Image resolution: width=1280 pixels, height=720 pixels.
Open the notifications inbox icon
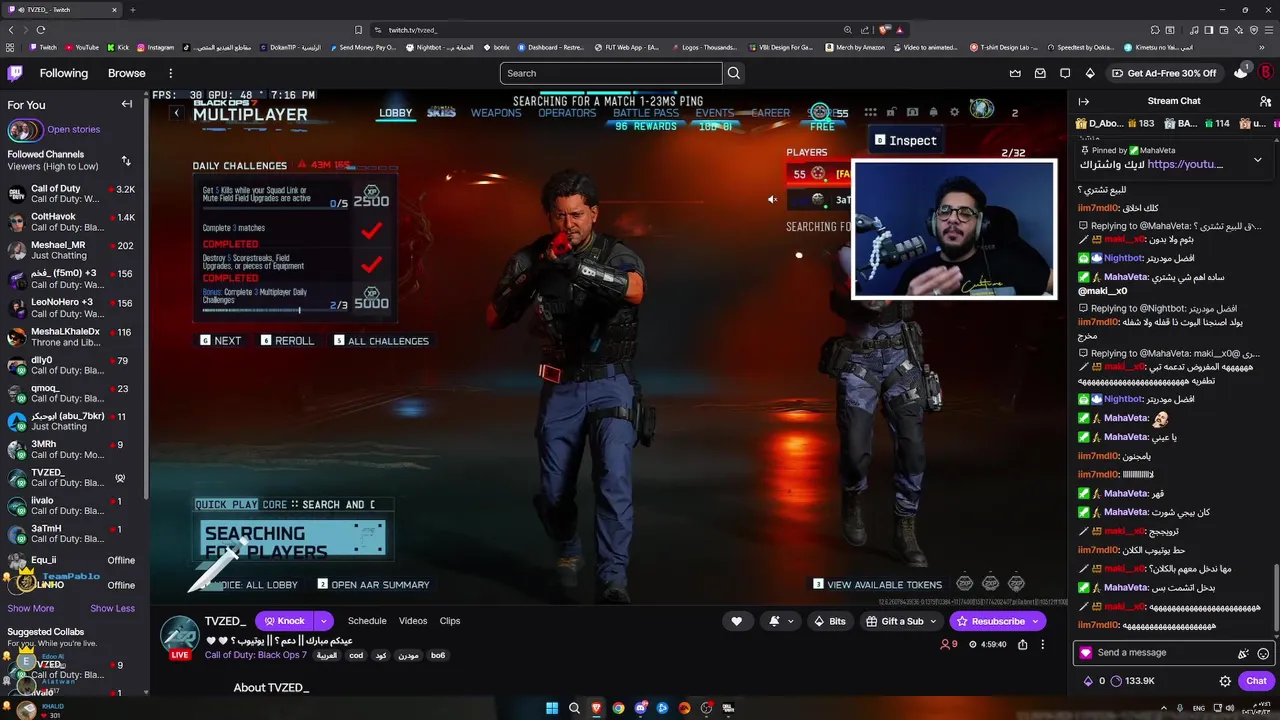pyautogui.click(x=1040, y=73)
